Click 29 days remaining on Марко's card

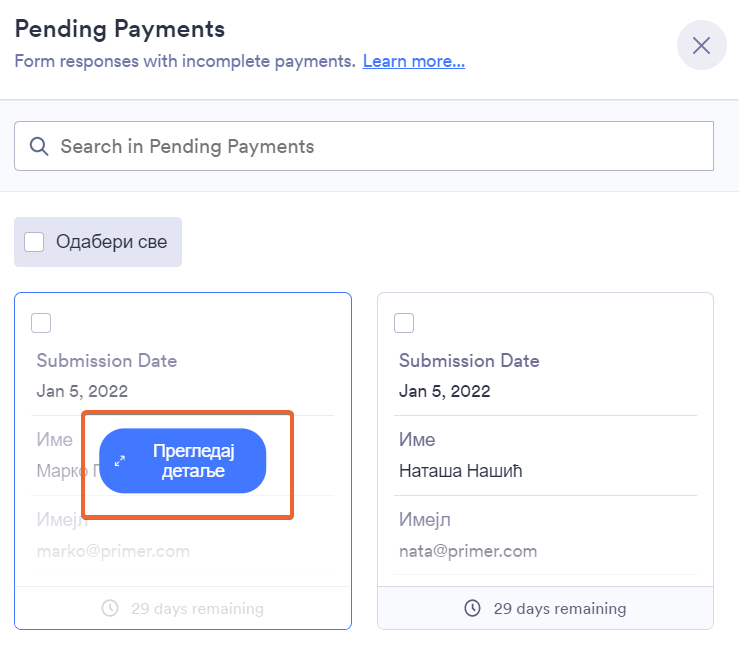pyautogui.click(x=197, y=608)
